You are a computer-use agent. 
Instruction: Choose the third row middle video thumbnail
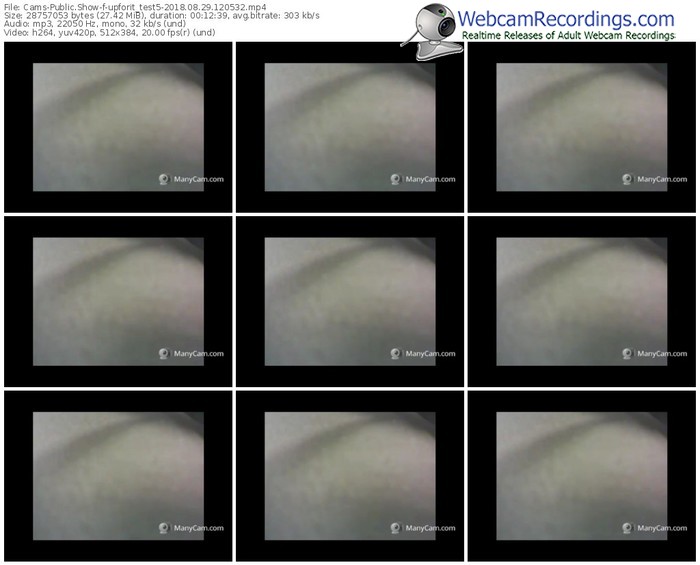click(349, 474)
